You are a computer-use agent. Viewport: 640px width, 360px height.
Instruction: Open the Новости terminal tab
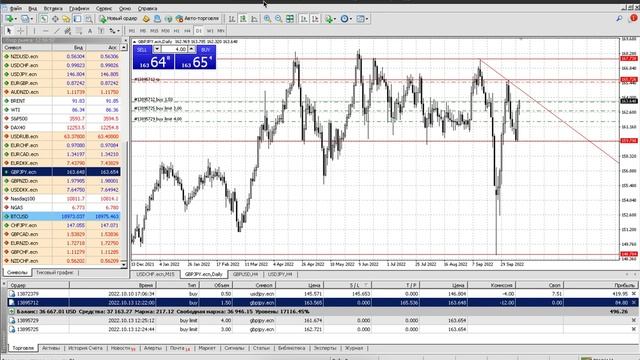[122, 348]
